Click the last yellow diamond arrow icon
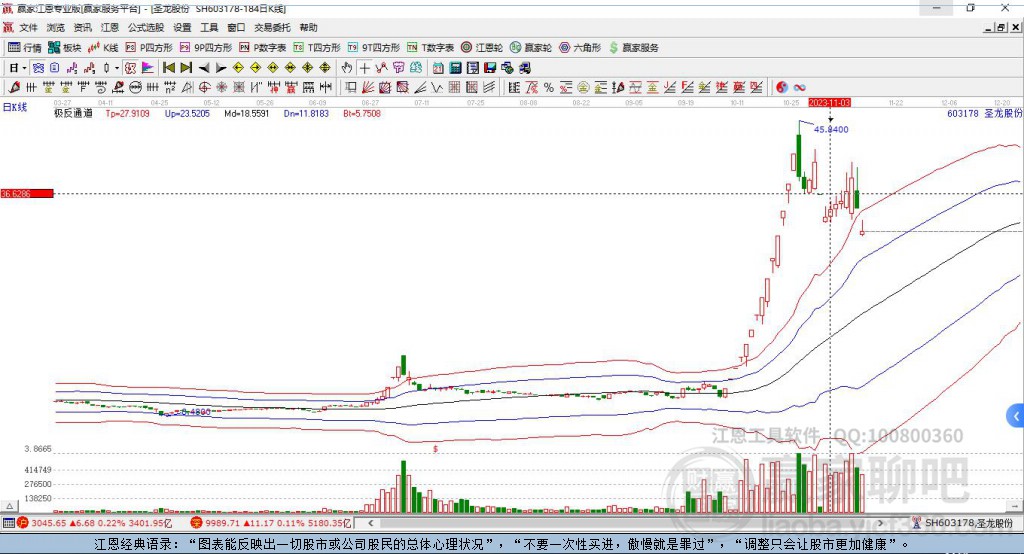 (x=325, y=68)
